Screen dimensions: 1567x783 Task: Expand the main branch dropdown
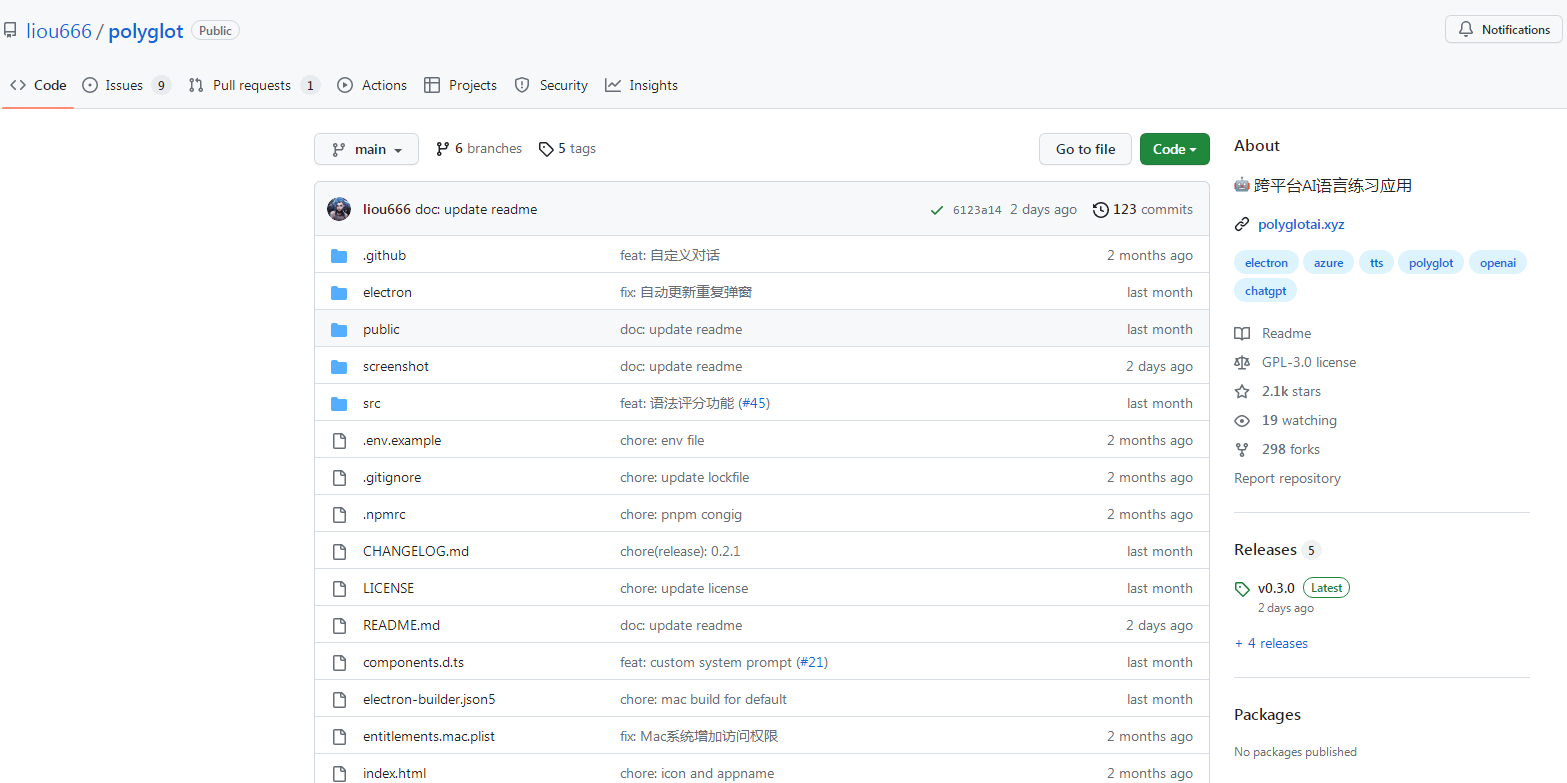(x=366, y=149)
